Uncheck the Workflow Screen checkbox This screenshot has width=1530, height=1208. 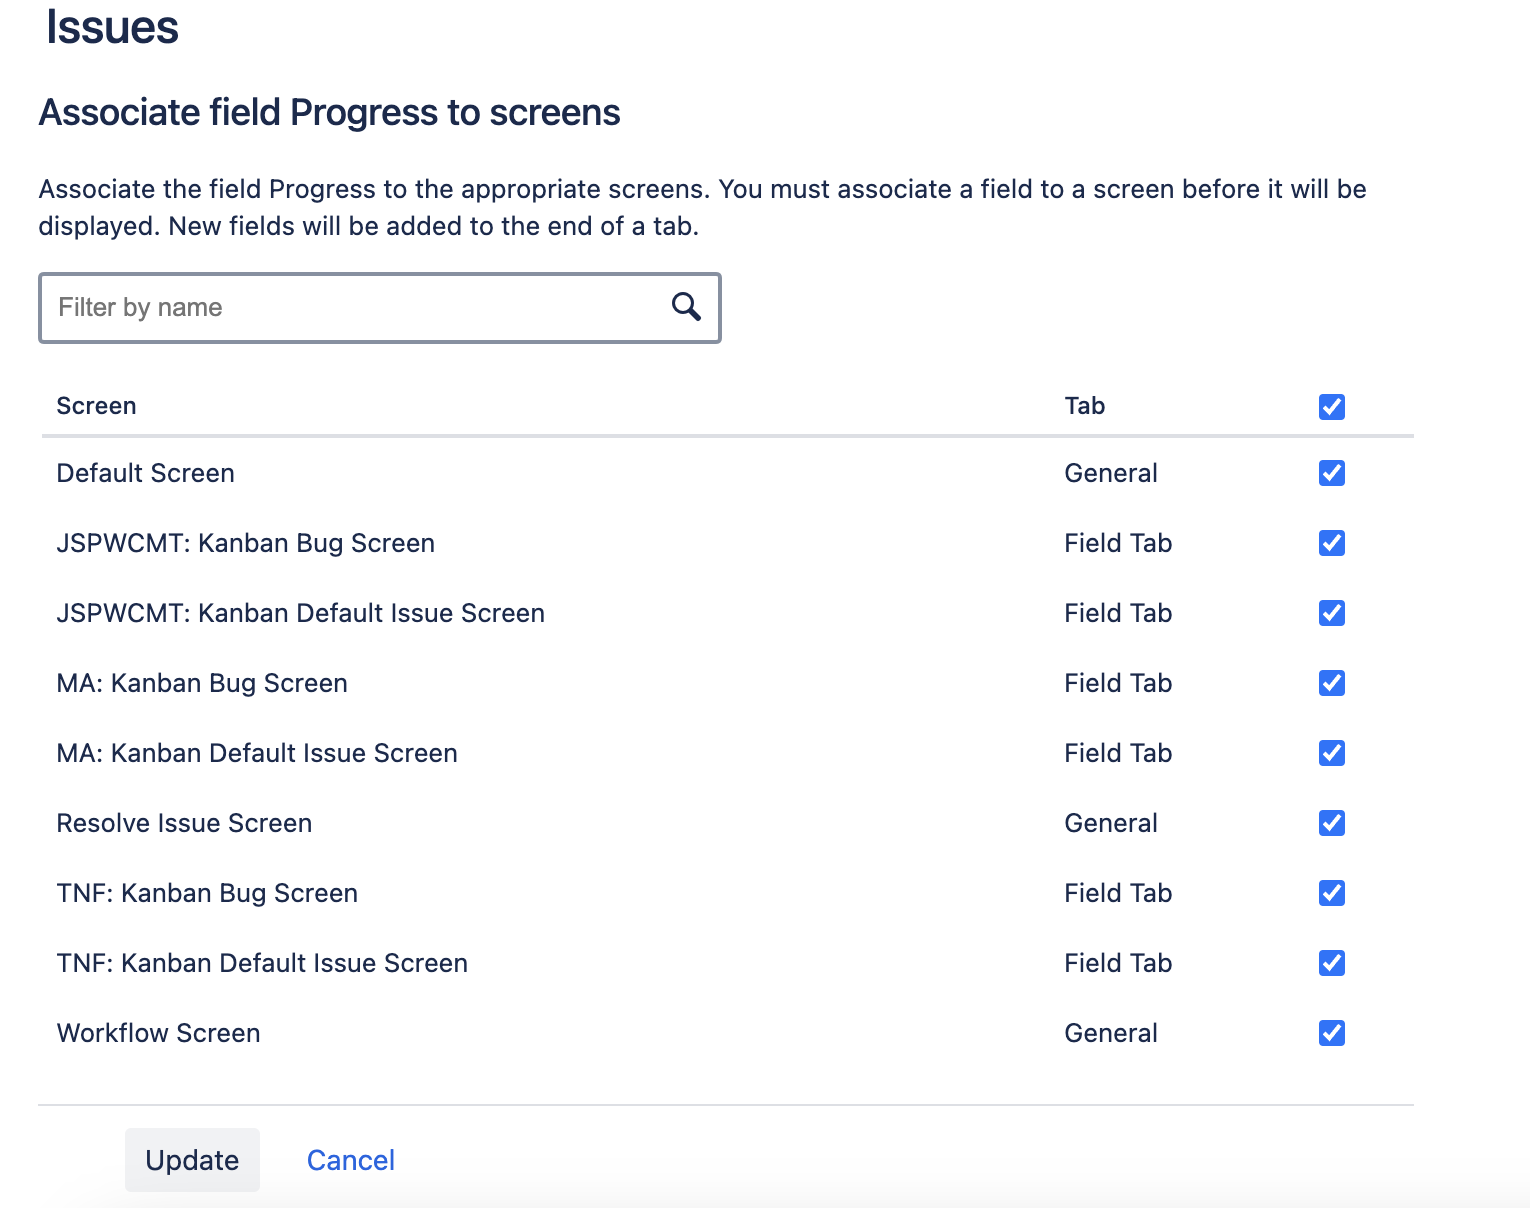click(1331, 1033)
